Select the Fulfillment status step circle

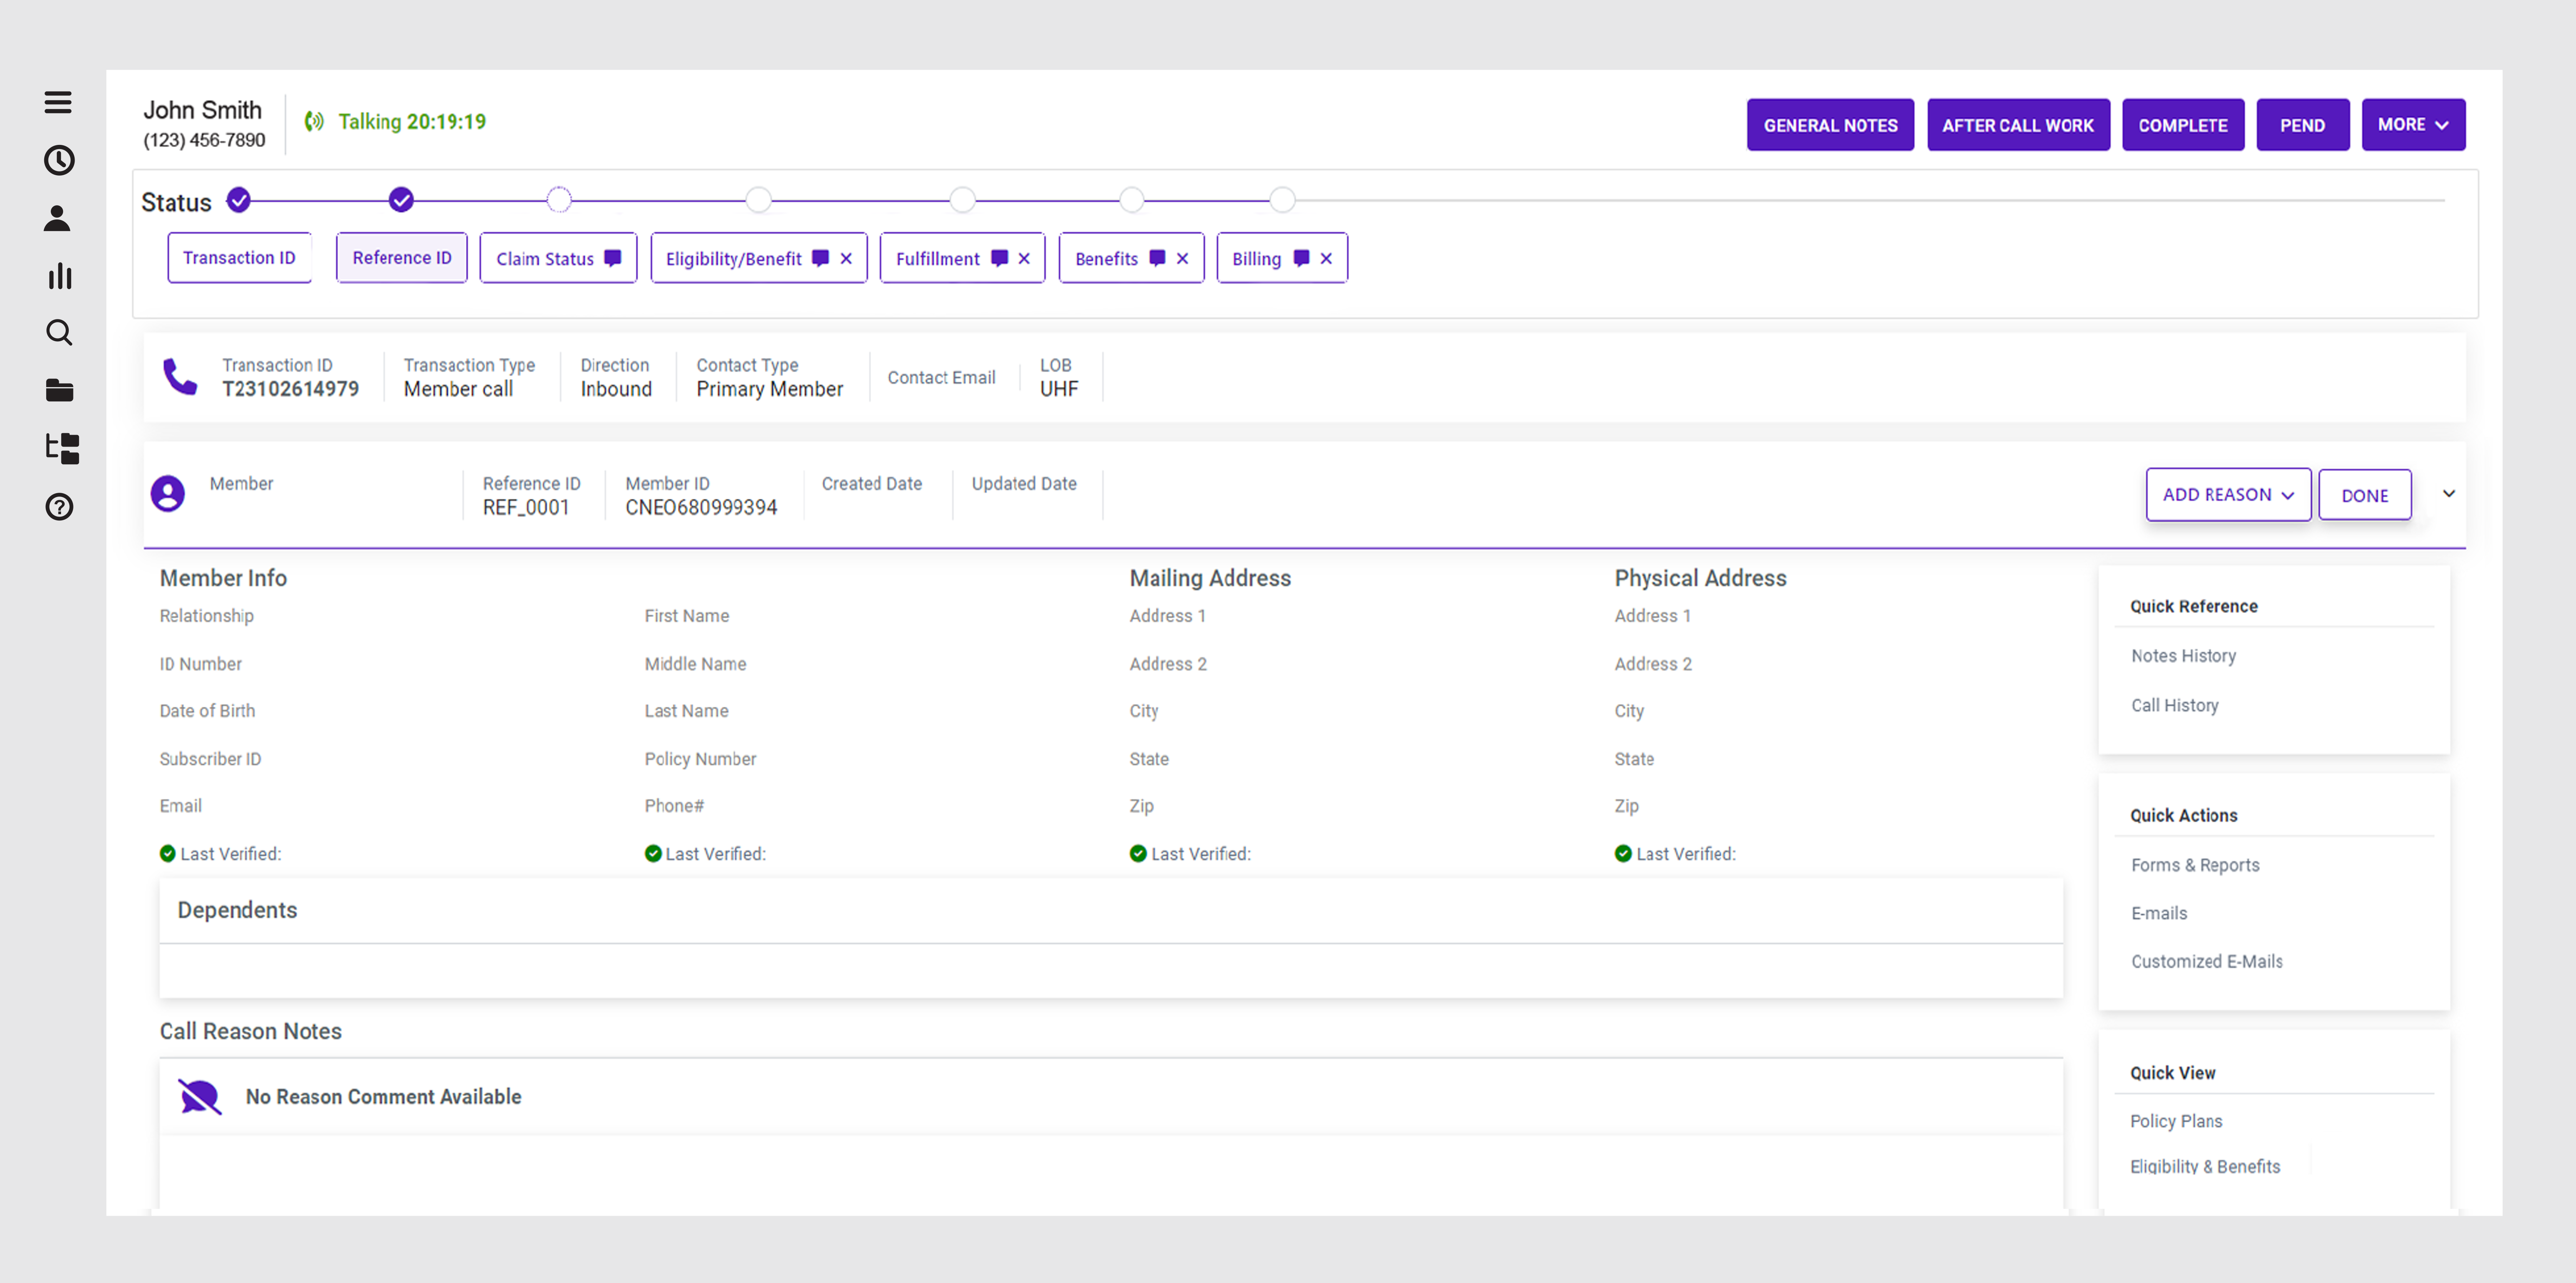pos(962,200)
